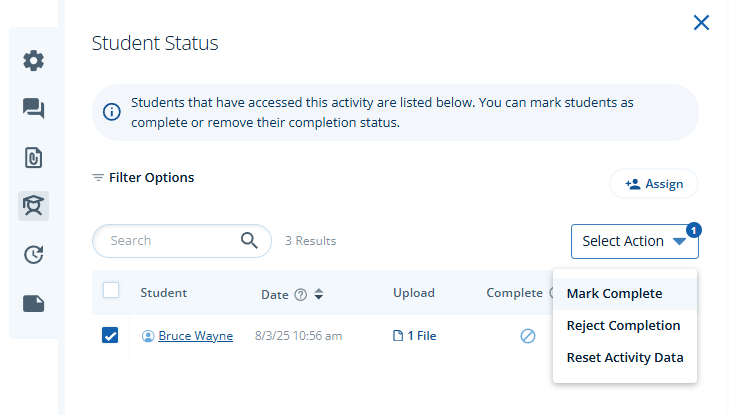Select Reset Activity Data option
The height and width of the screenshot is (415, 729).
[x=625, y=357]
